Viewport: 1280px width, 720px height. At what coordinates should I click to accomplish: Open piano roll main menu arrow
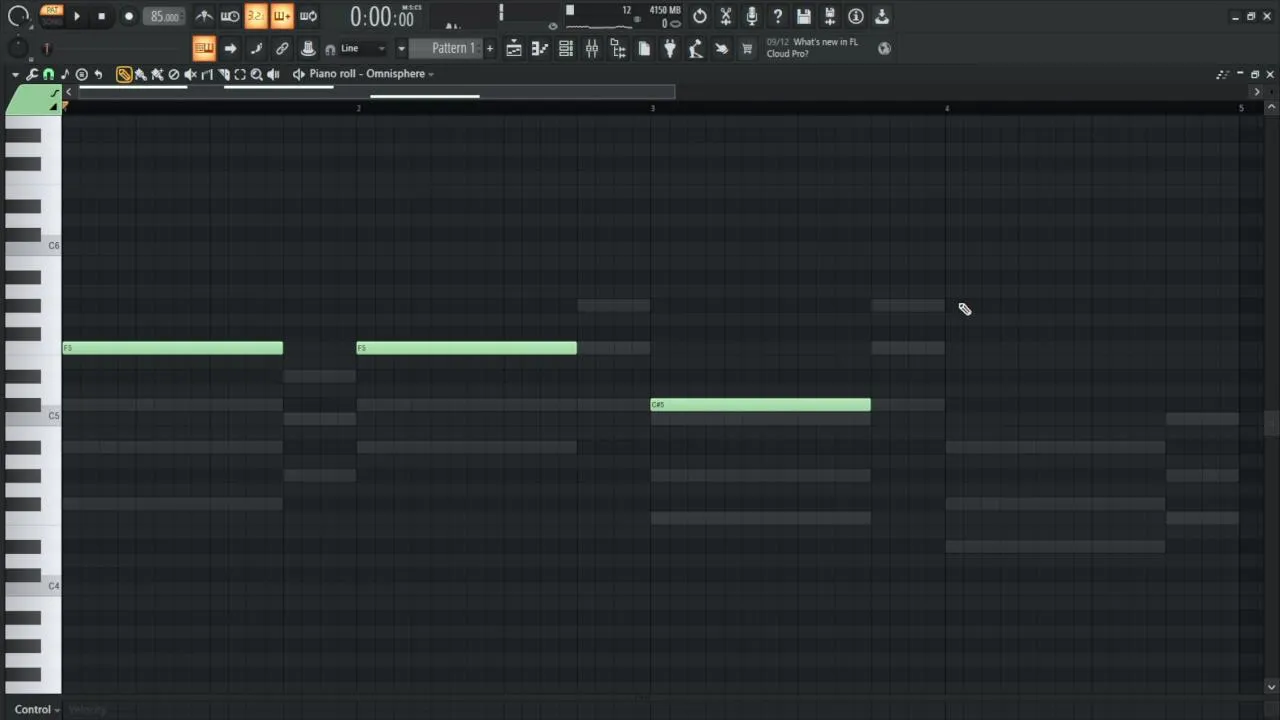[x=15, y=74]
